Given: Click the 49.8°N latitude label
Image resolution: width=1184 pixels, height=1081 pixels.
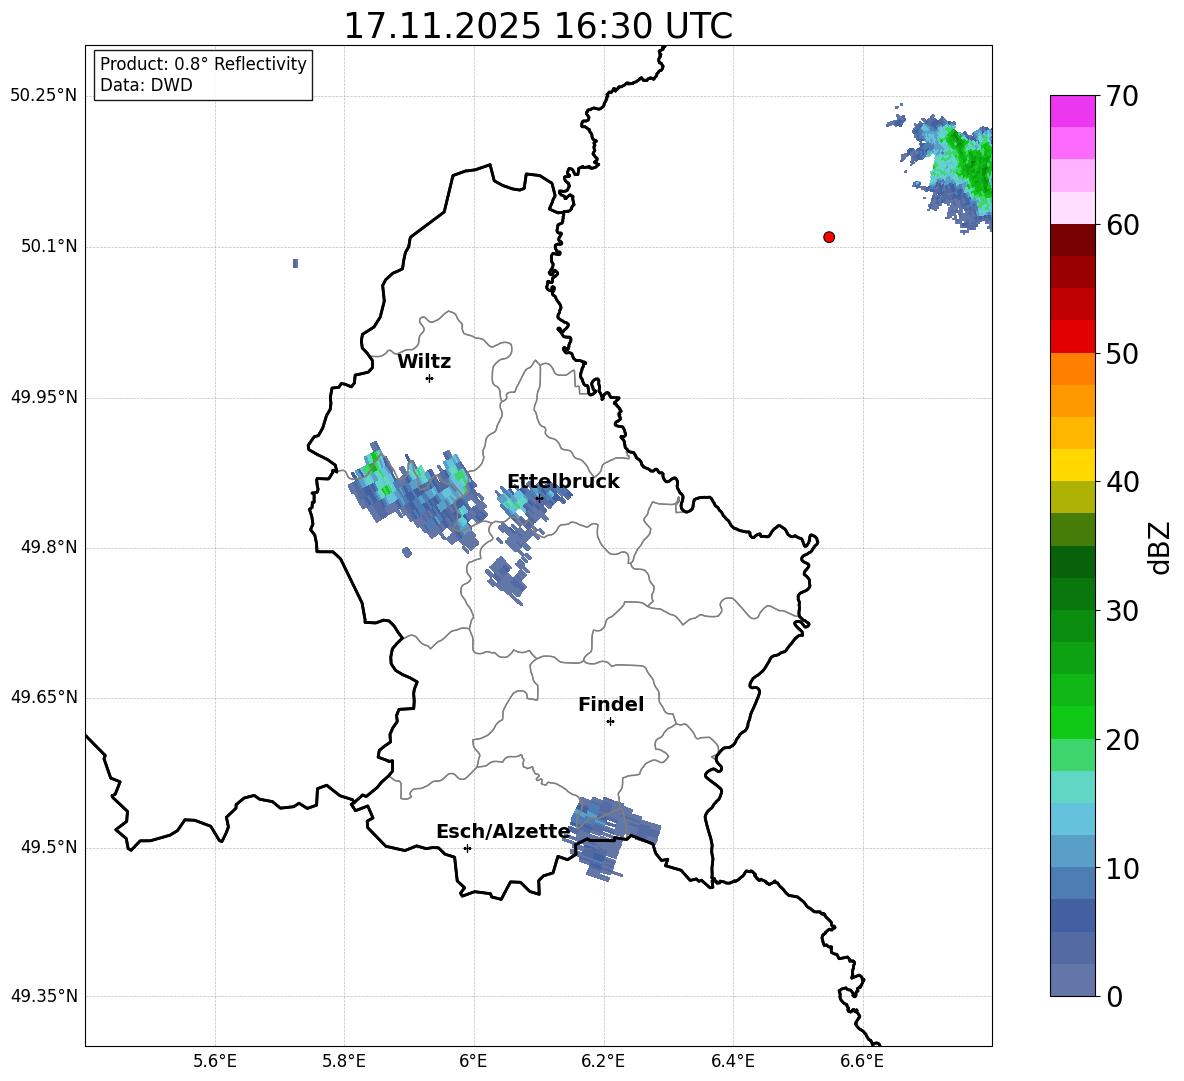Looking at the screenshot, I should click(x=48, y=547).
